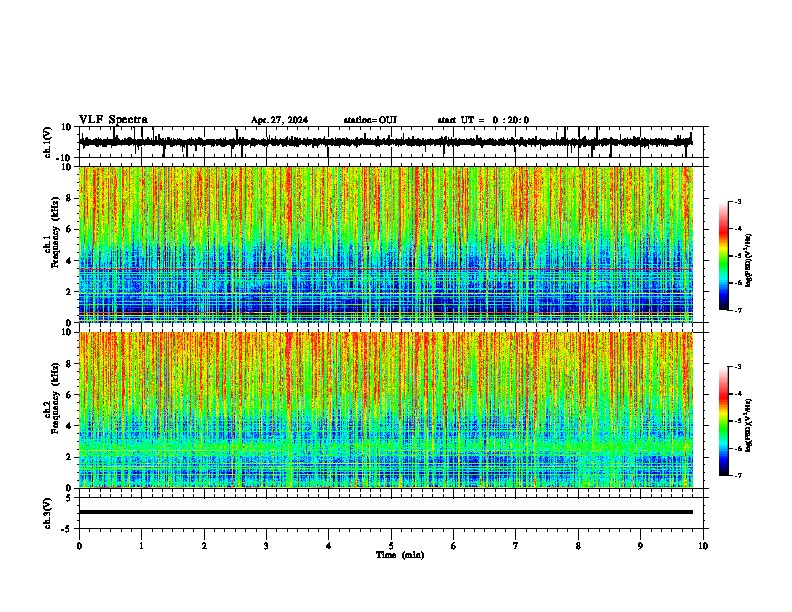Click the "5" tick on ch.3(V) axis
This screenshot has height=612, width=792.
(x=69, y=497)
